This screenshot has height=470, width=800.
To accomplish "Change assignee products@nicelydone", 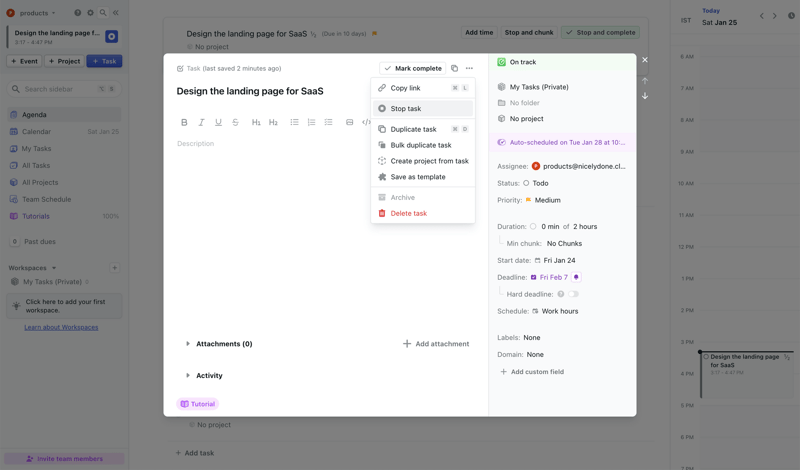I will (579, 166).
